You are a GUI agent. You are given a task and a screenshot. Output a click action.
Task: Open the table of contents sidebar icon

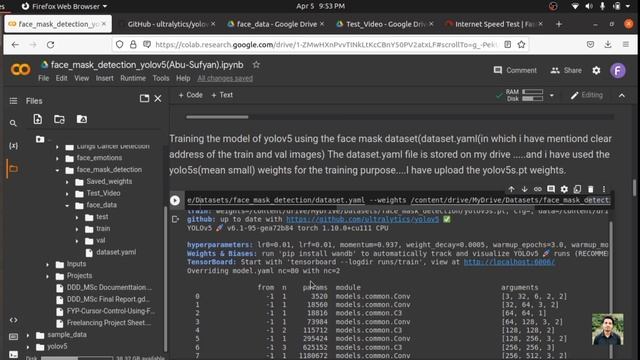point(13,101)
